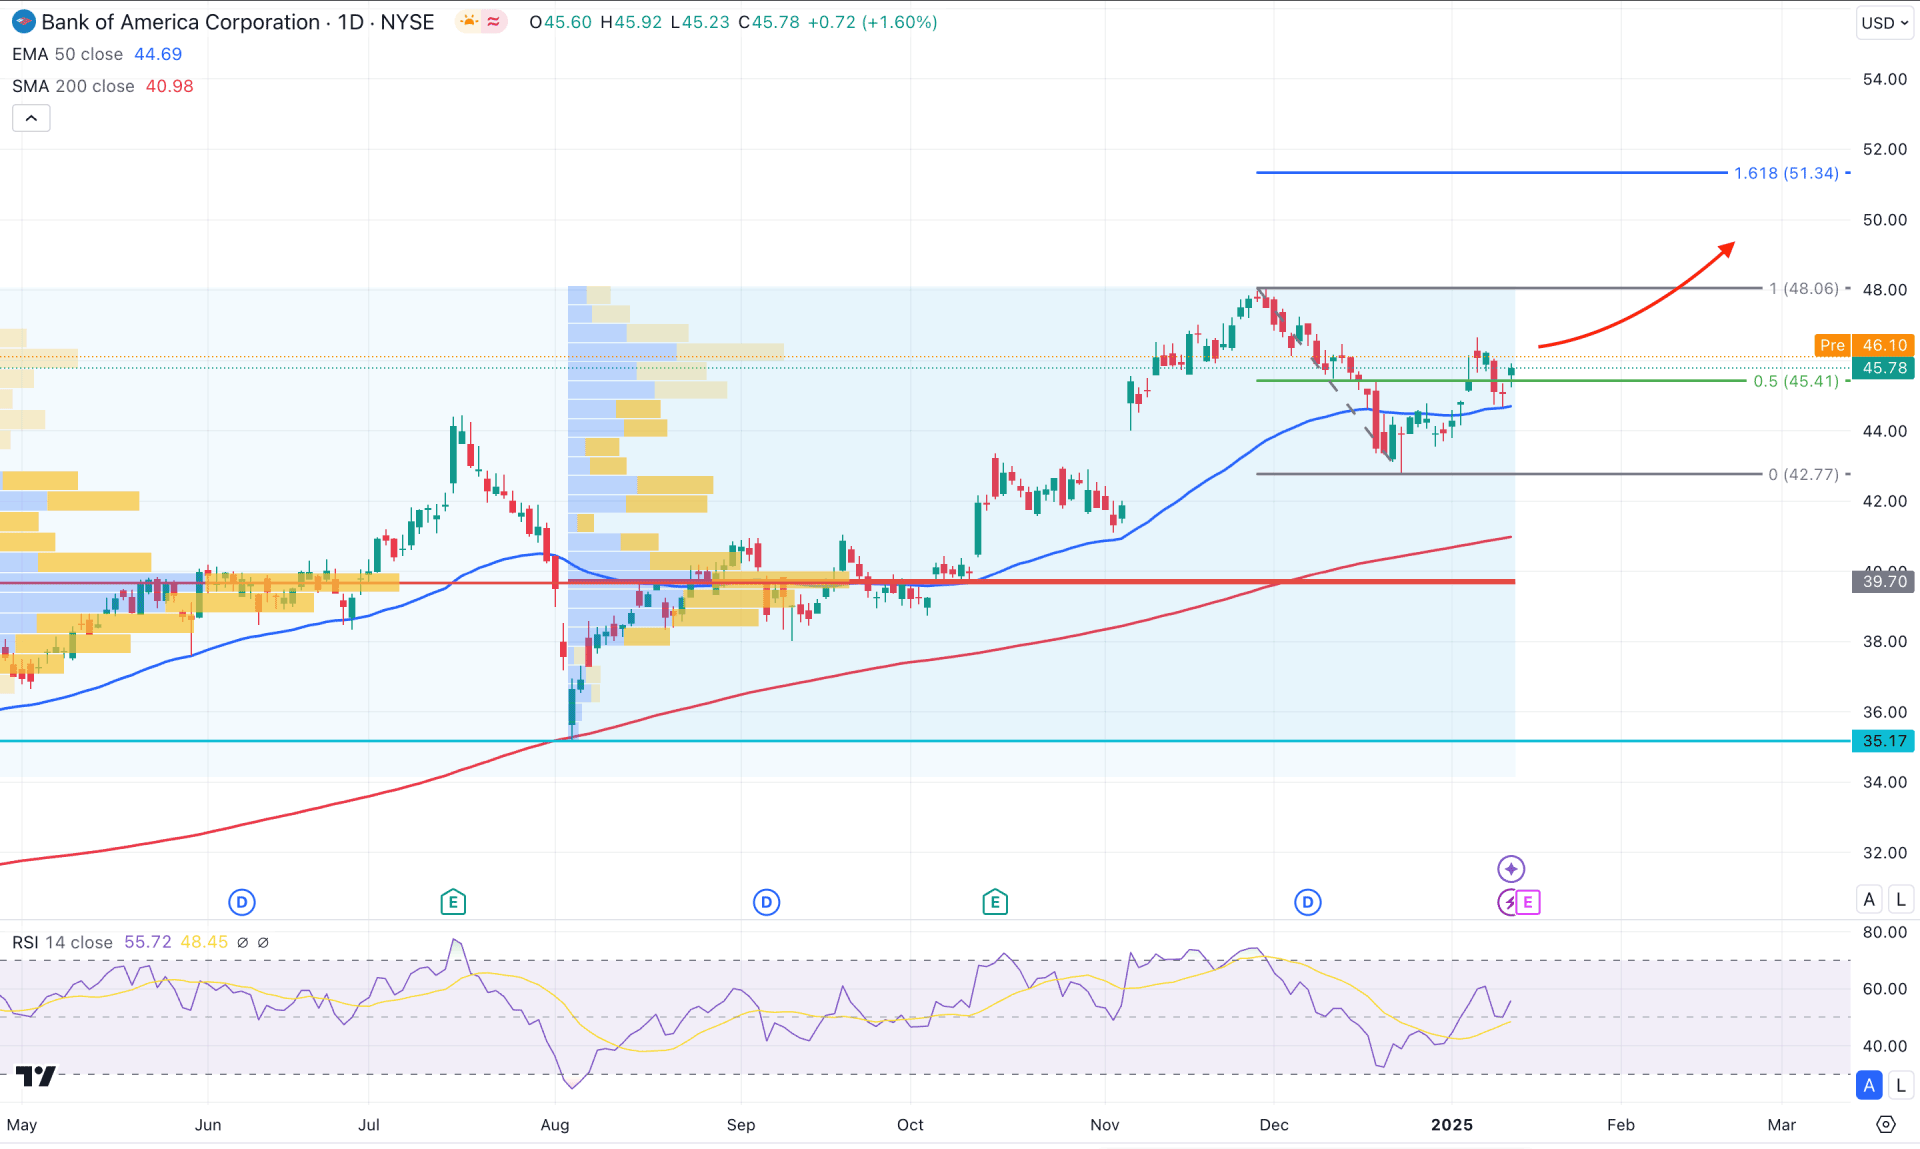Select the 0.5 (45.41) Fibonacci level label
This screenshot has height=1149, width=1920.
coord(1796,381)
